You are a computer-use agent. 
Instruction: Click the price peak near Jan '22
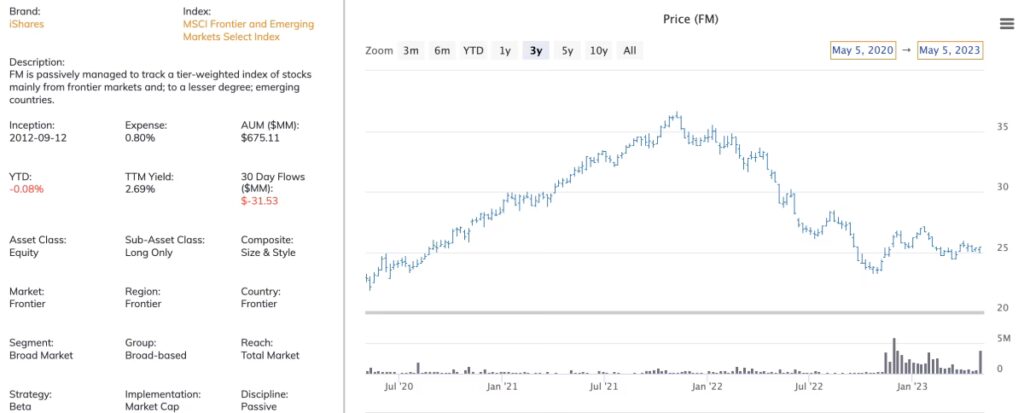pyautogui.click(x=677, y=116)
